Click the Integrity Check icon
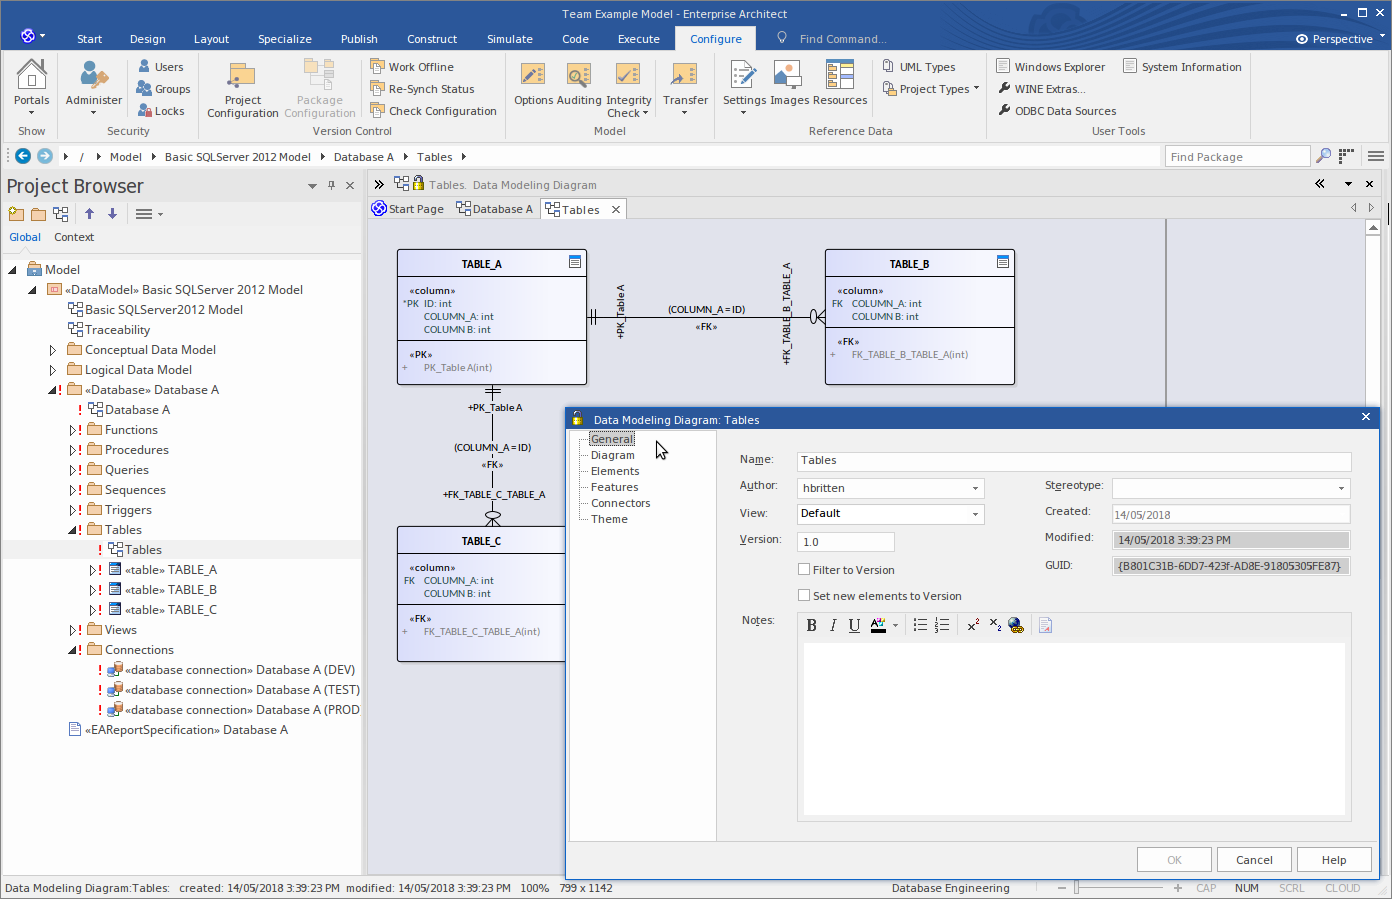 (x=628, y=85)
